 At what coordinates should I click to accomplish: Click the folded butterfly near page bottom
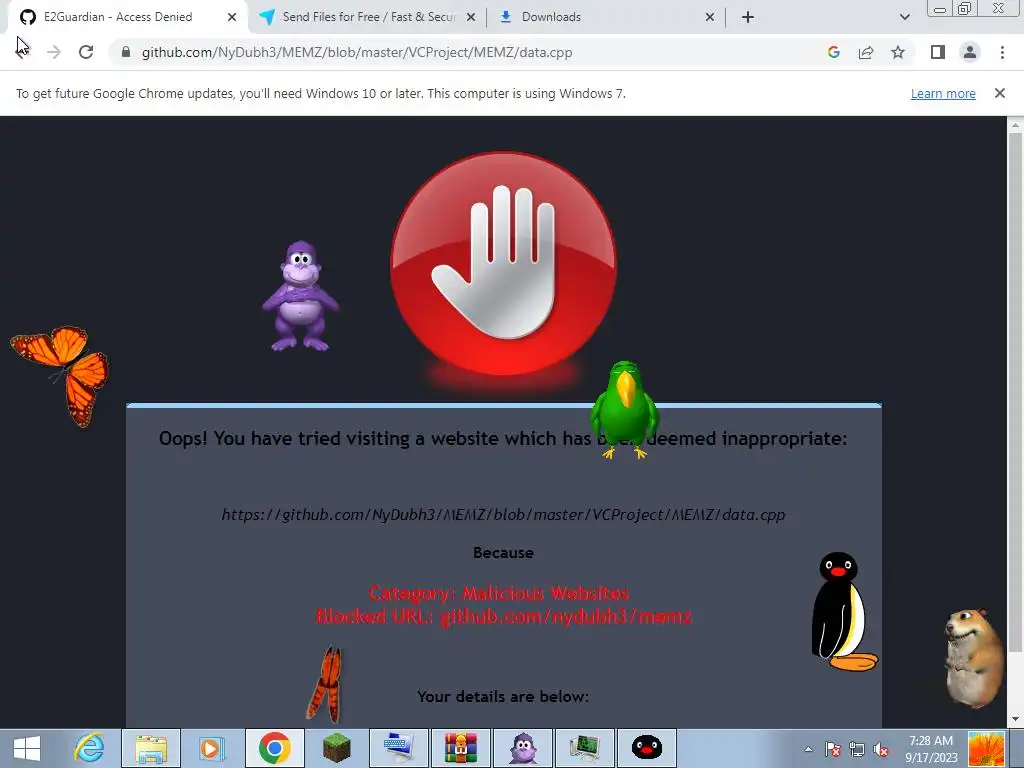pos(326,684)
